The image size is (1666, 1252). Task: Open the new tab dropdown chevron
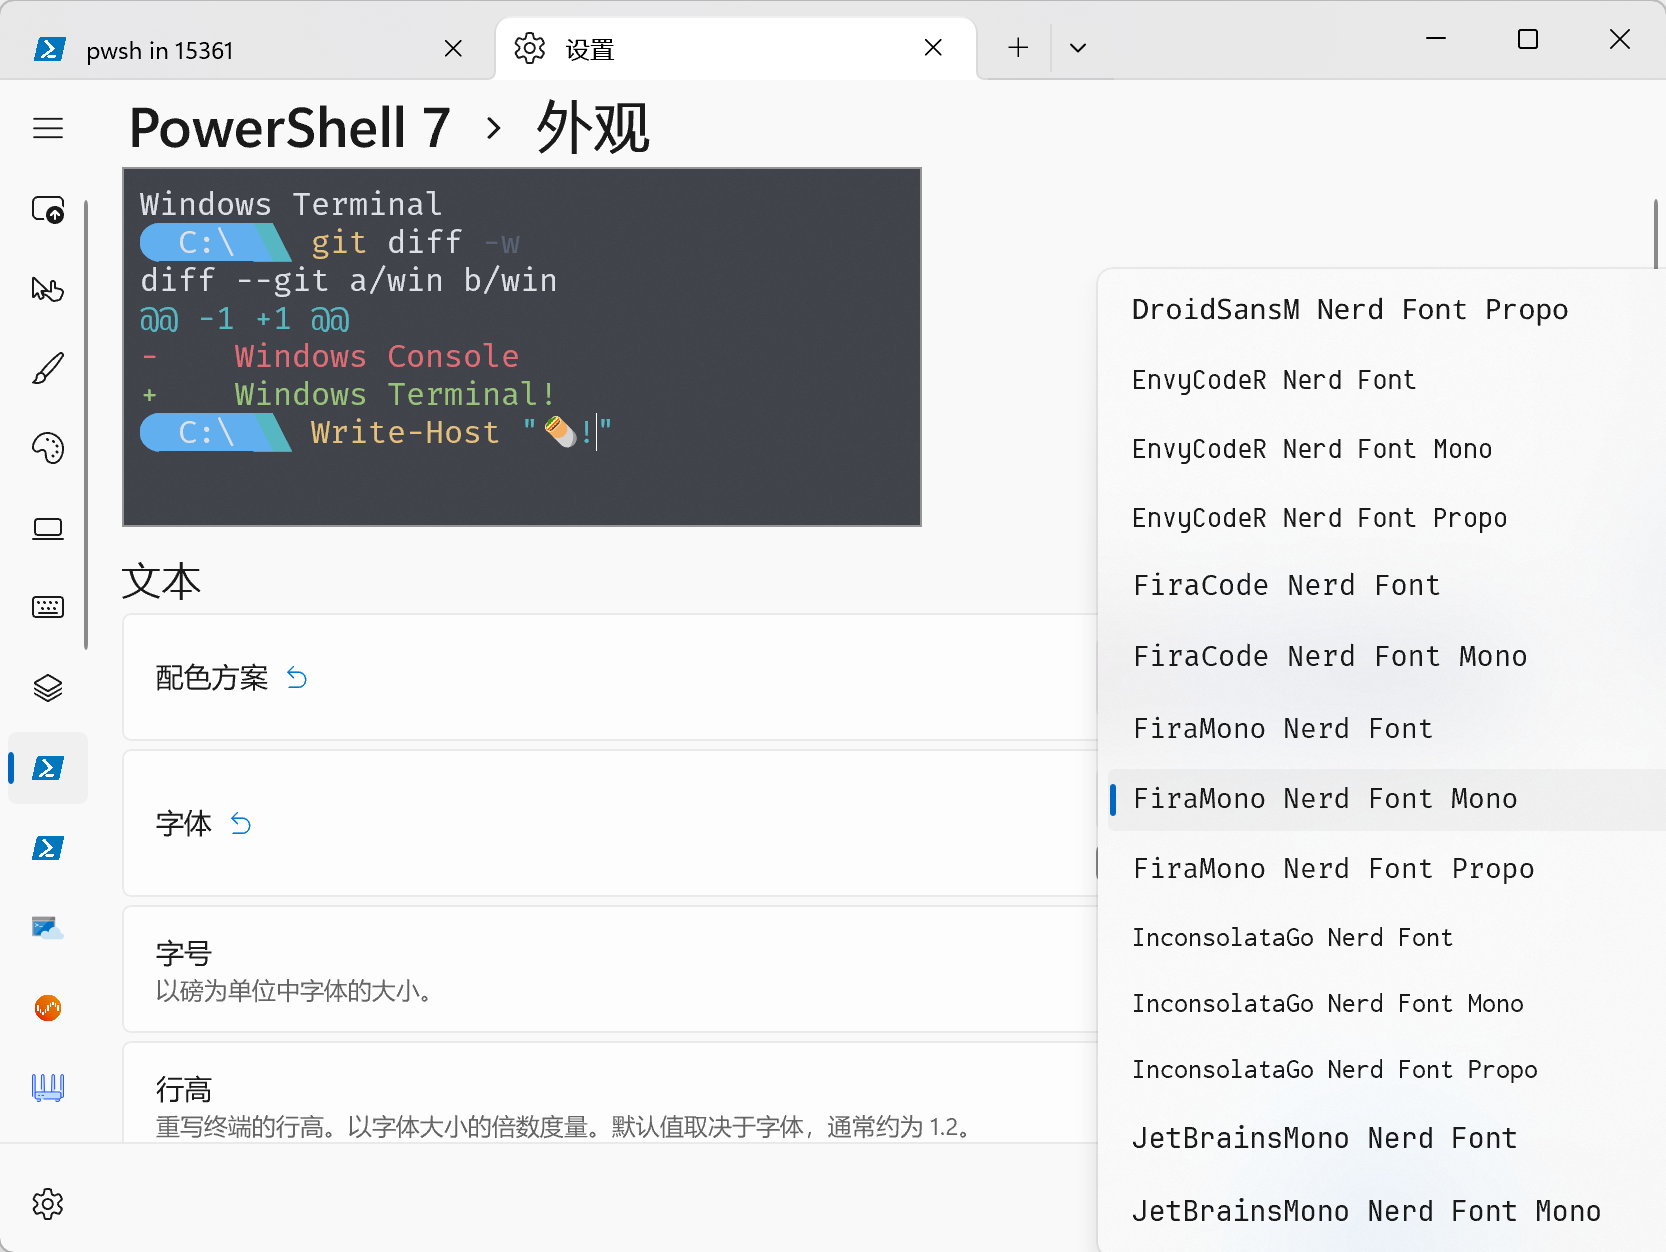(x=1078, y=47)
